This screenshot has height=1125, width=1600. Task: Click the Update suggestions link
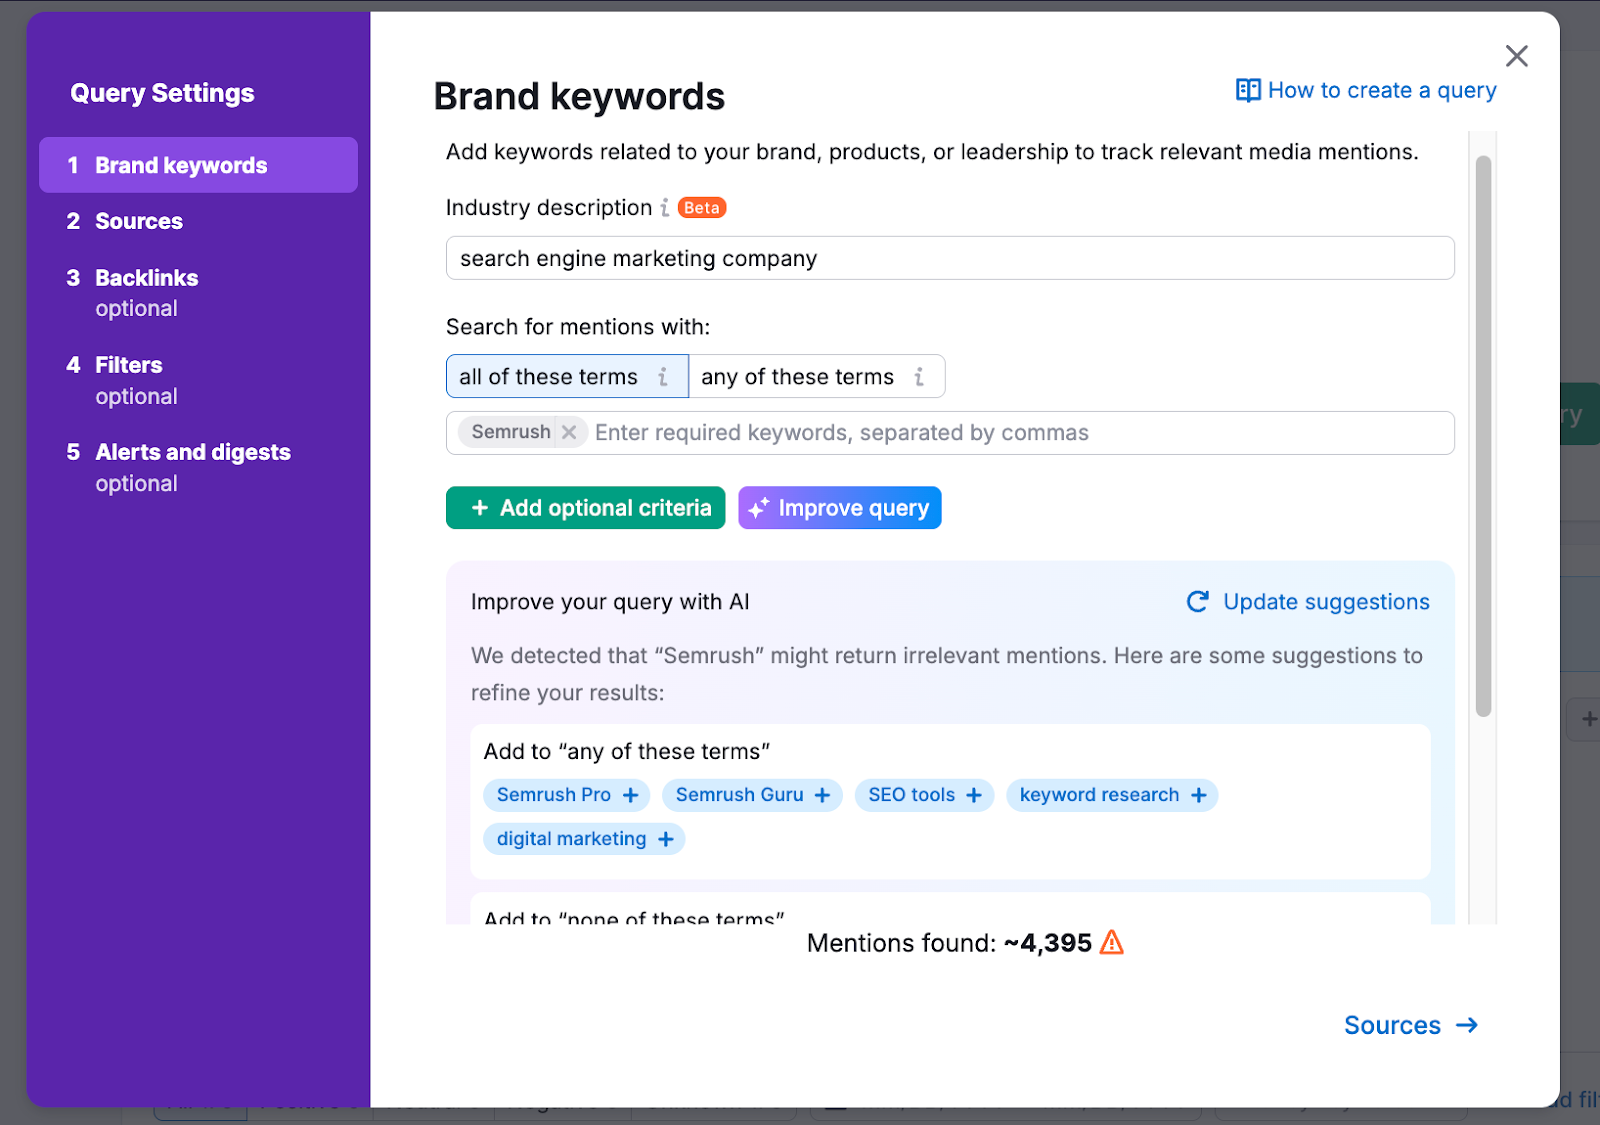click(1307, 602)
